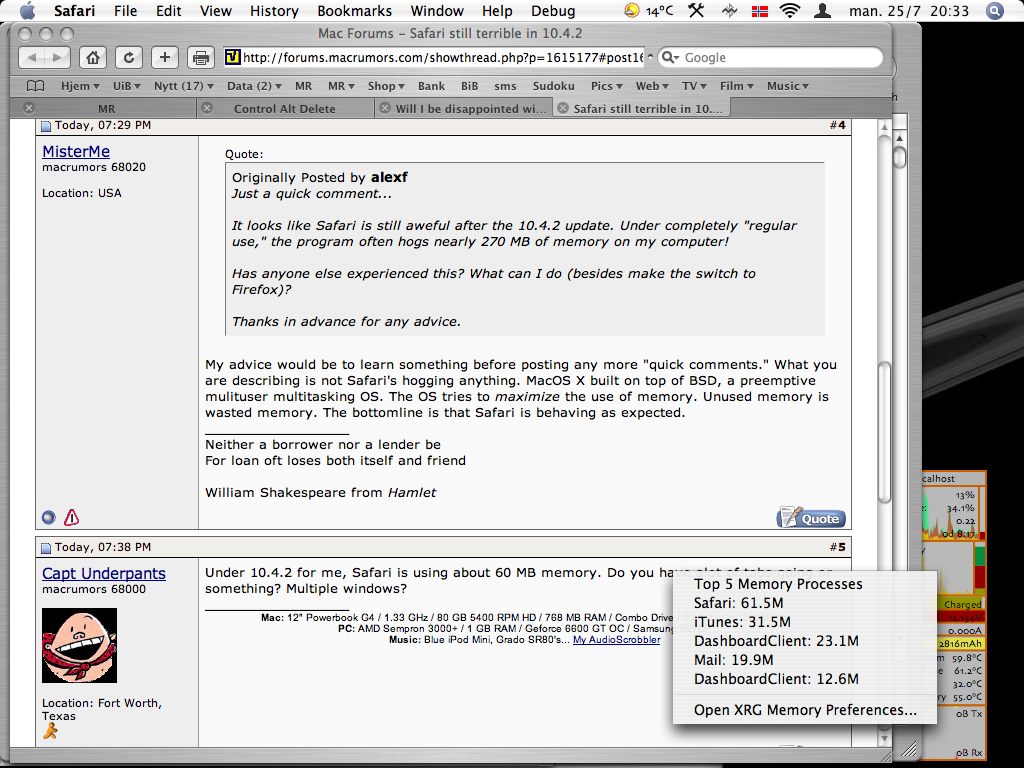The width and height of the screenshot is (1024, 768).
Task: Expand the UiB bookmarks folder
Action: coord(127,86)
